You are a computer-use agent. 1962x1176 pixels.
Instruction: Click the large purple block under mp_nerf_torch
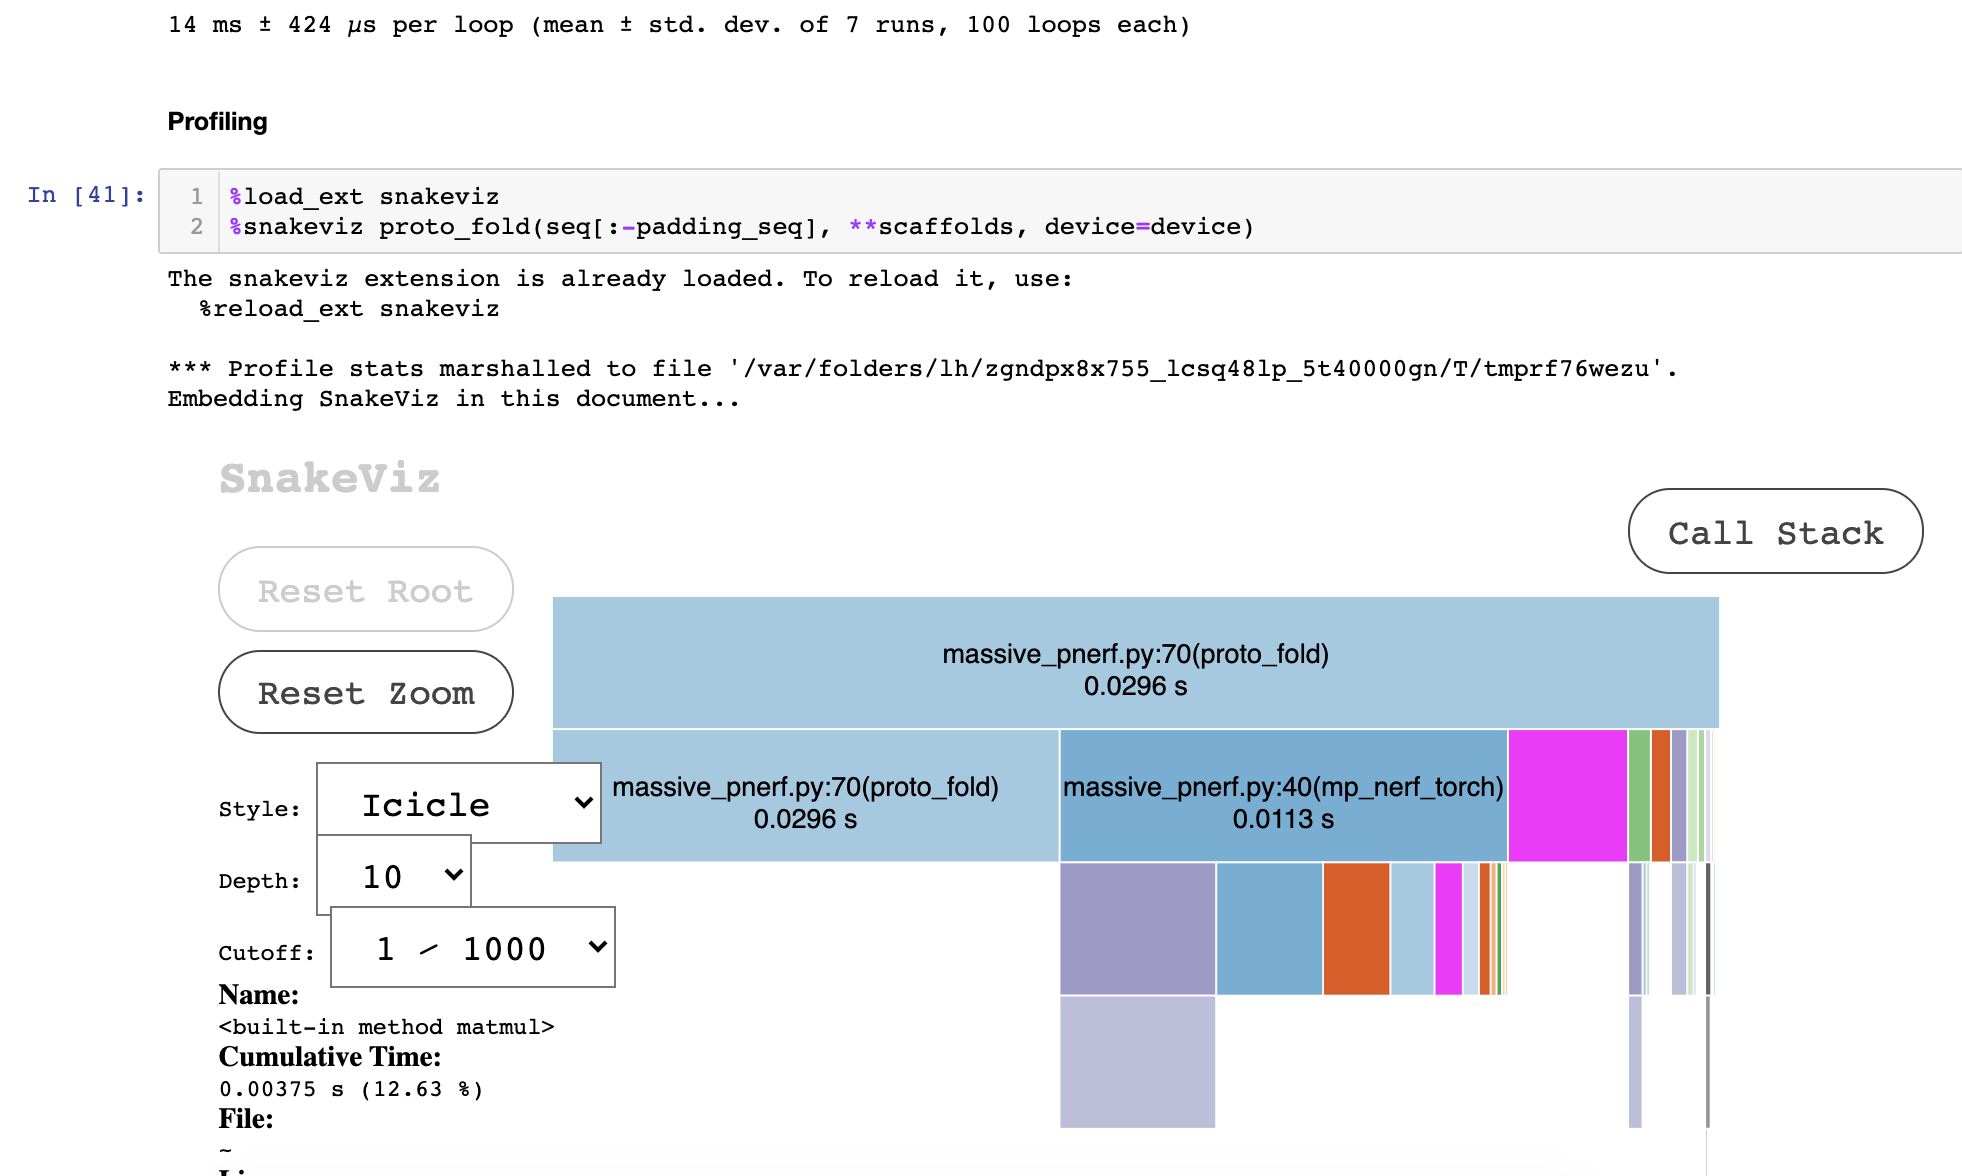1137,928
